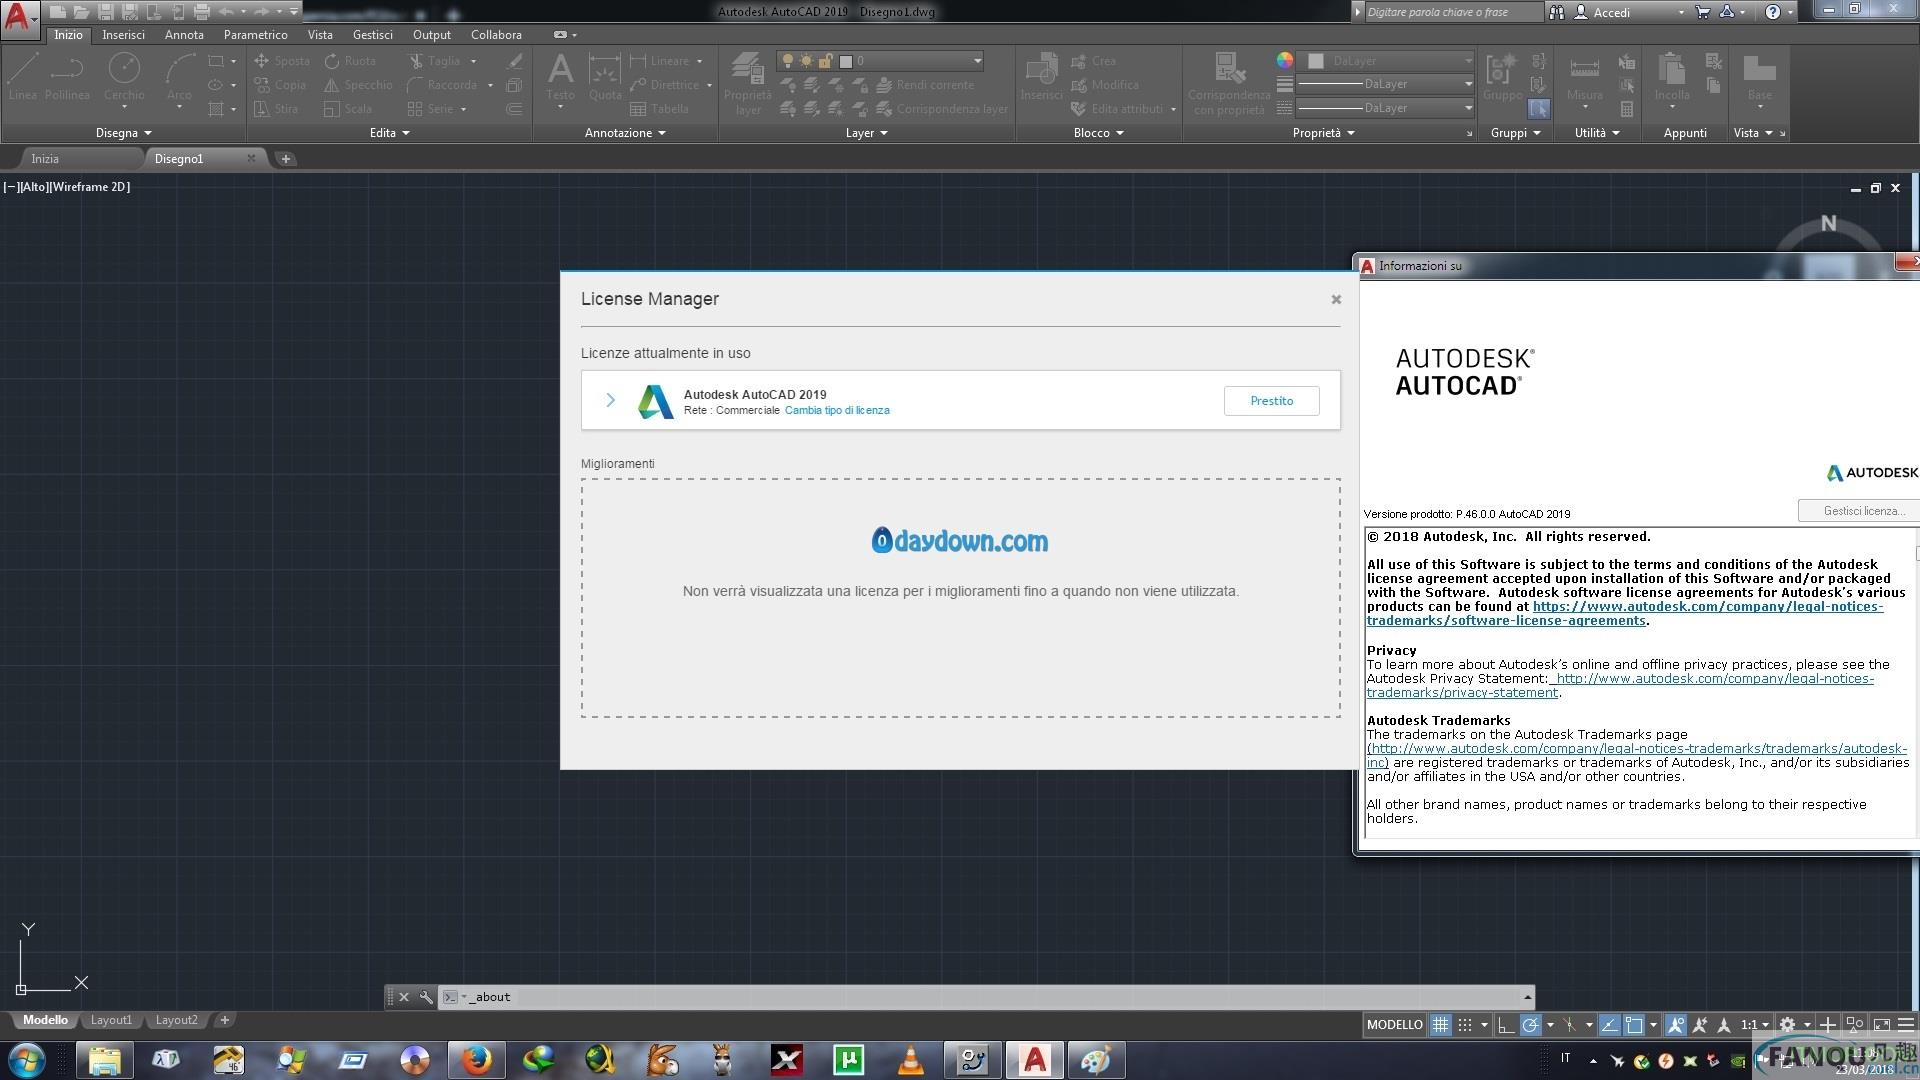1920x1080 pixels.
Task: Click the Prestito button in License Manager
Action: (x=1271, y=401)
